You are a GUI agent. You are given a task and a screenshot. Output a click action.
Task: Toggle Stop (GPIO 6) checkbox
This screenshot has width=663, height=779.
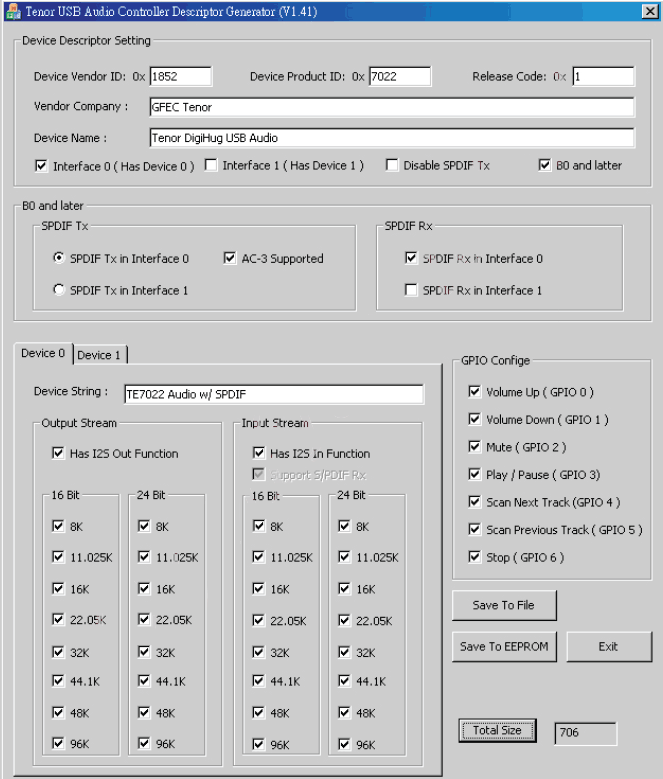point(474,557)
